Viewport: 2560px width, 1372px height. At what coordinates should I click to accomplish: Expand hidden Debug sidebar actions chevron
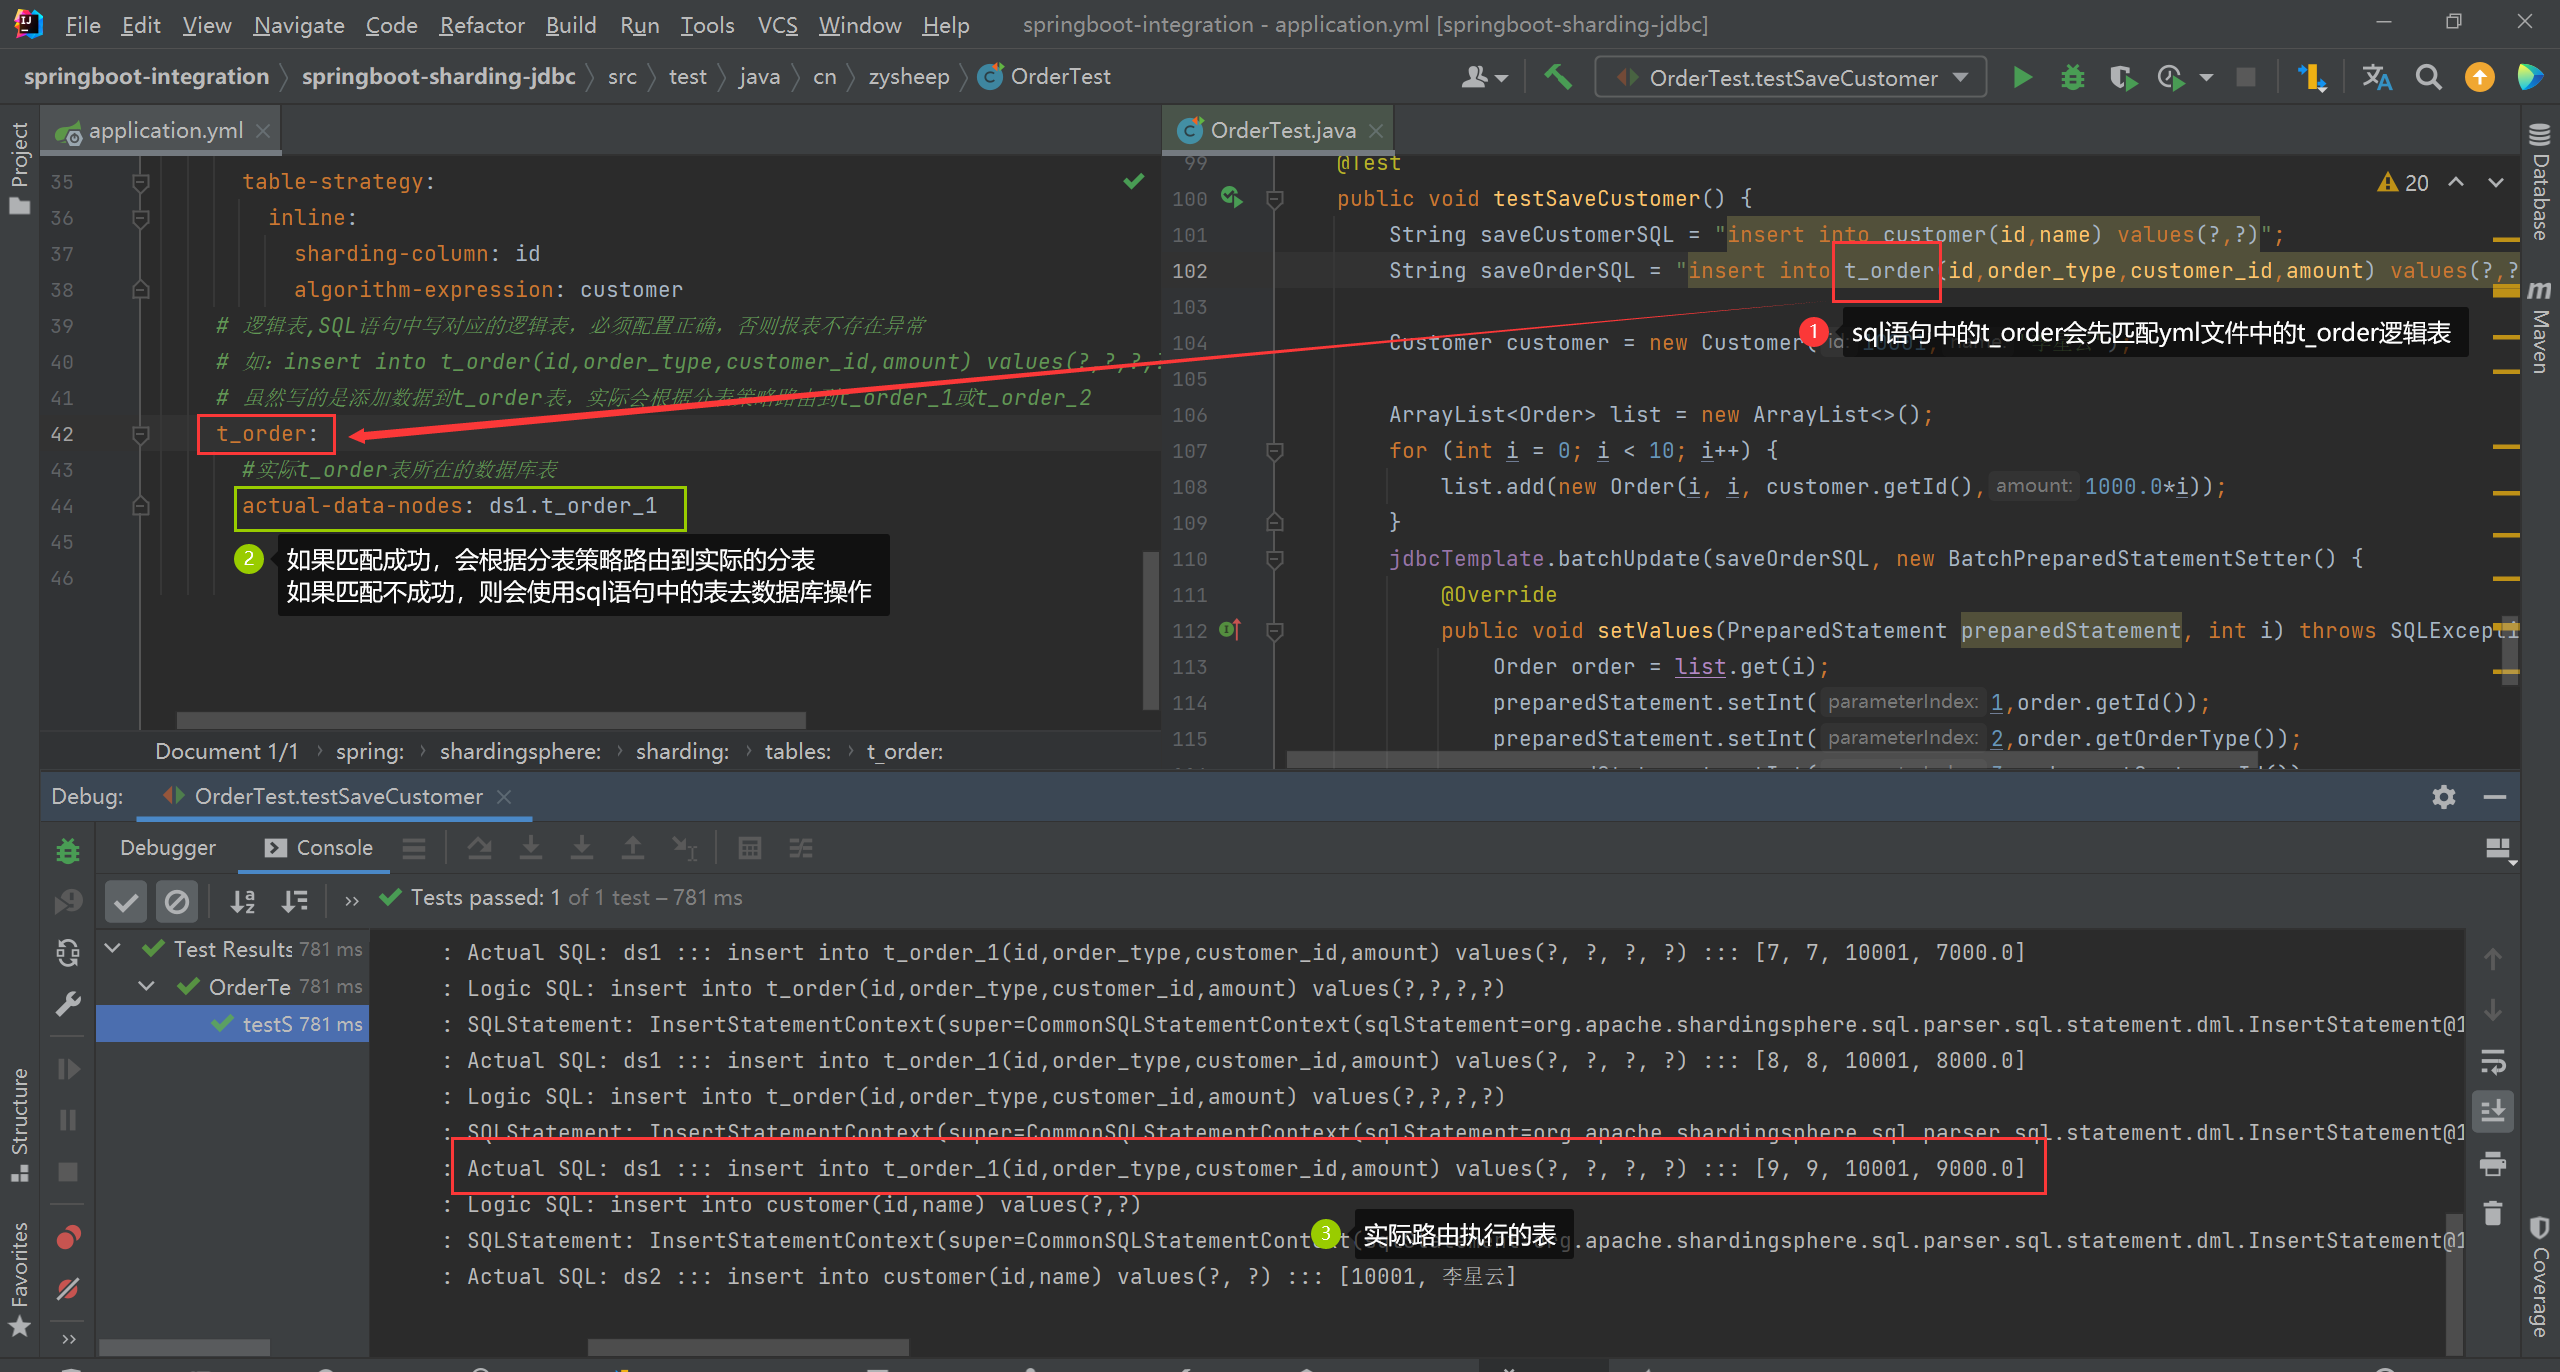[x=68, y=1338]
